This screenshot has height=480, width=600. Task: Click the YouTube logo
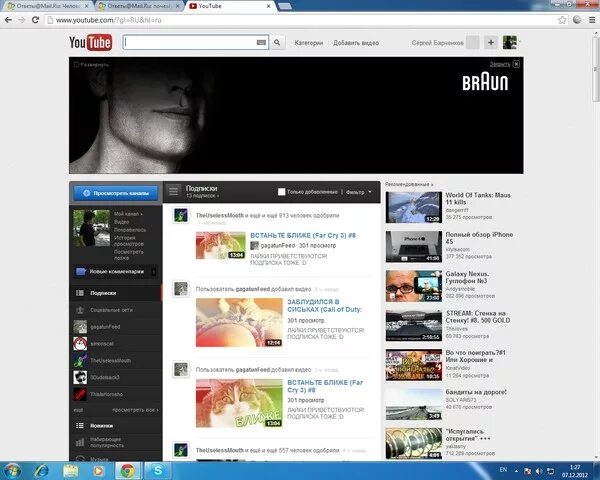click(x=90, y=42)
